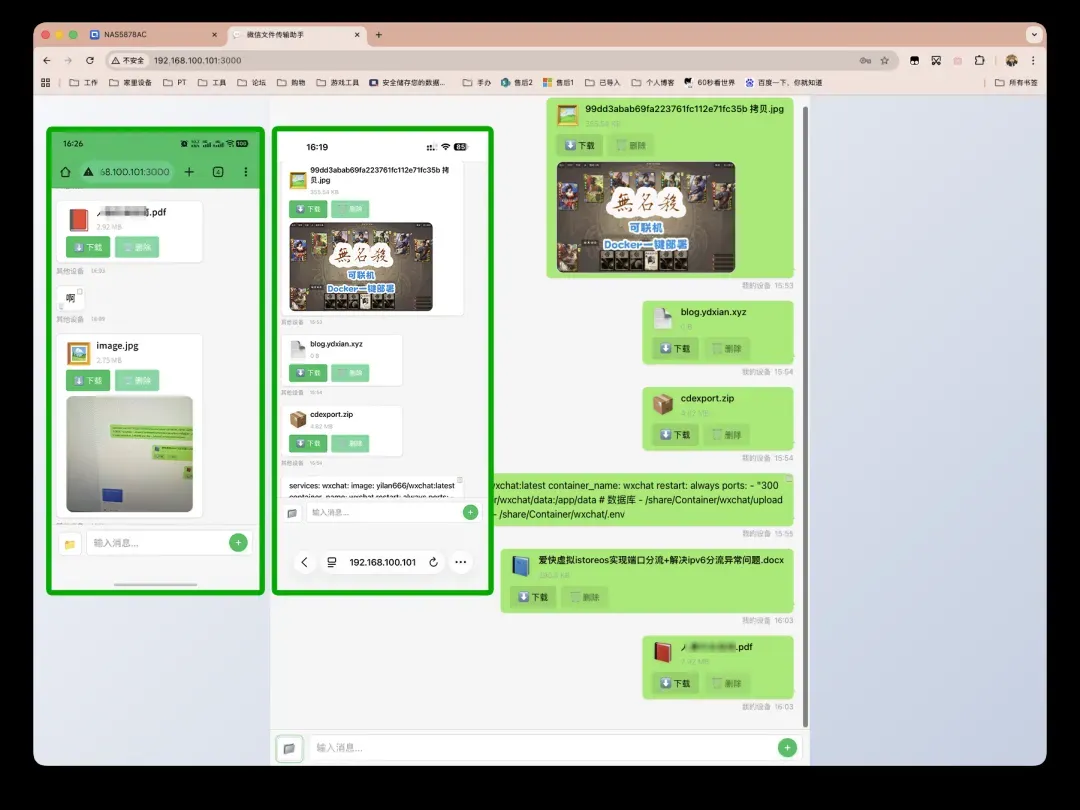This screenshot has width=1080, height=810.
Task: Click the browser forward arrow
Action: point(68,61)
